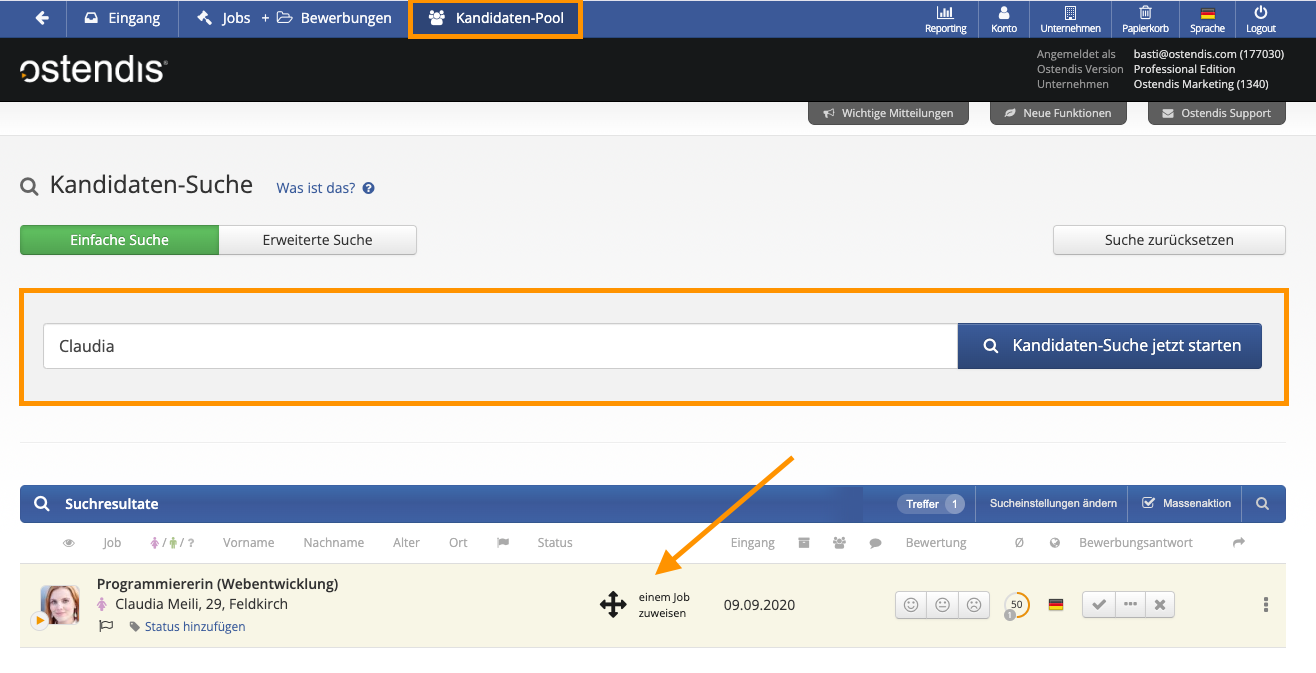Click the comment bubble column header icon
This screenshot has width=1316, height=673.
click(875, 543)
